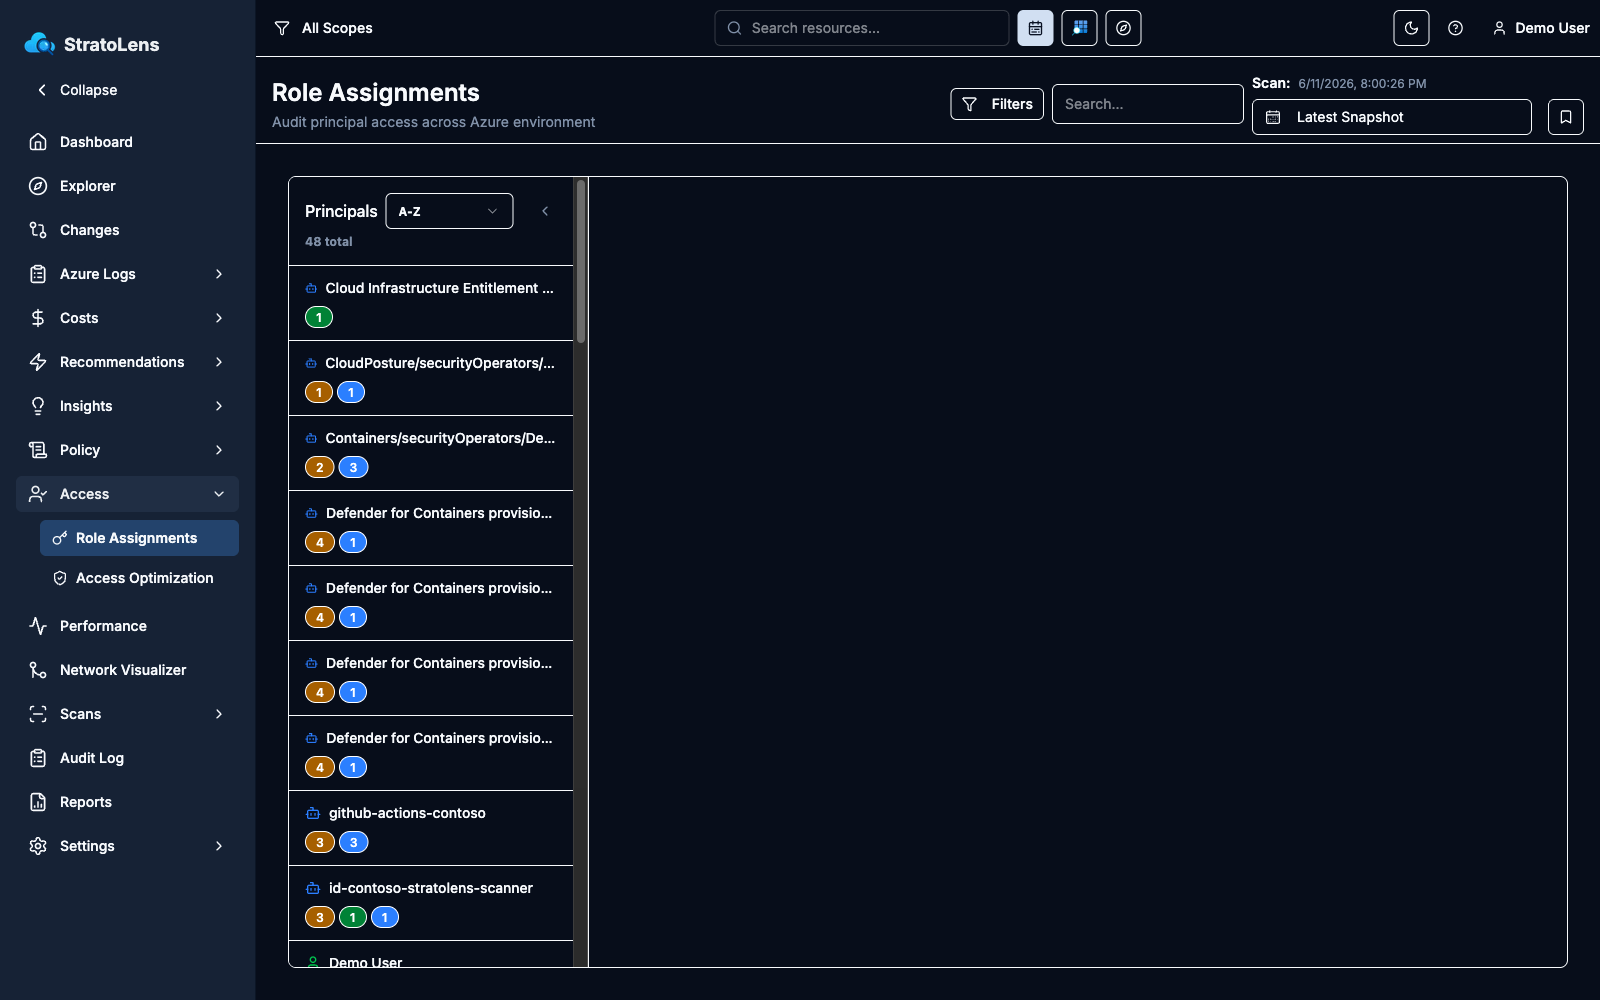This screenshot has height=1000, width=1600.
Task: Click the Principals list scrollbar
Action: point(580,260)
